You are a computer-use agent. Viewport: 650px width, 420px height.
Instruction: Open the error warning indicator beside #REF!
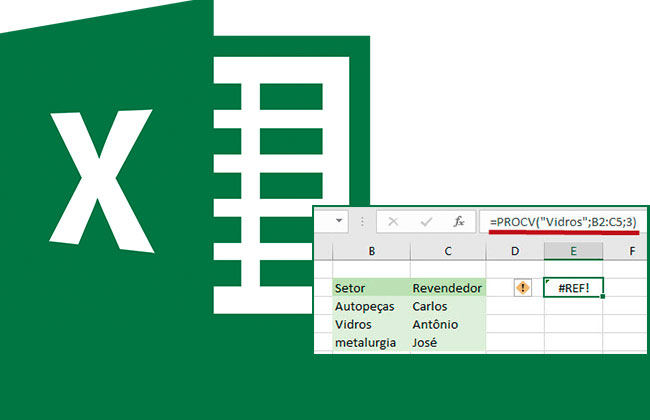click(x=523, y=288)
